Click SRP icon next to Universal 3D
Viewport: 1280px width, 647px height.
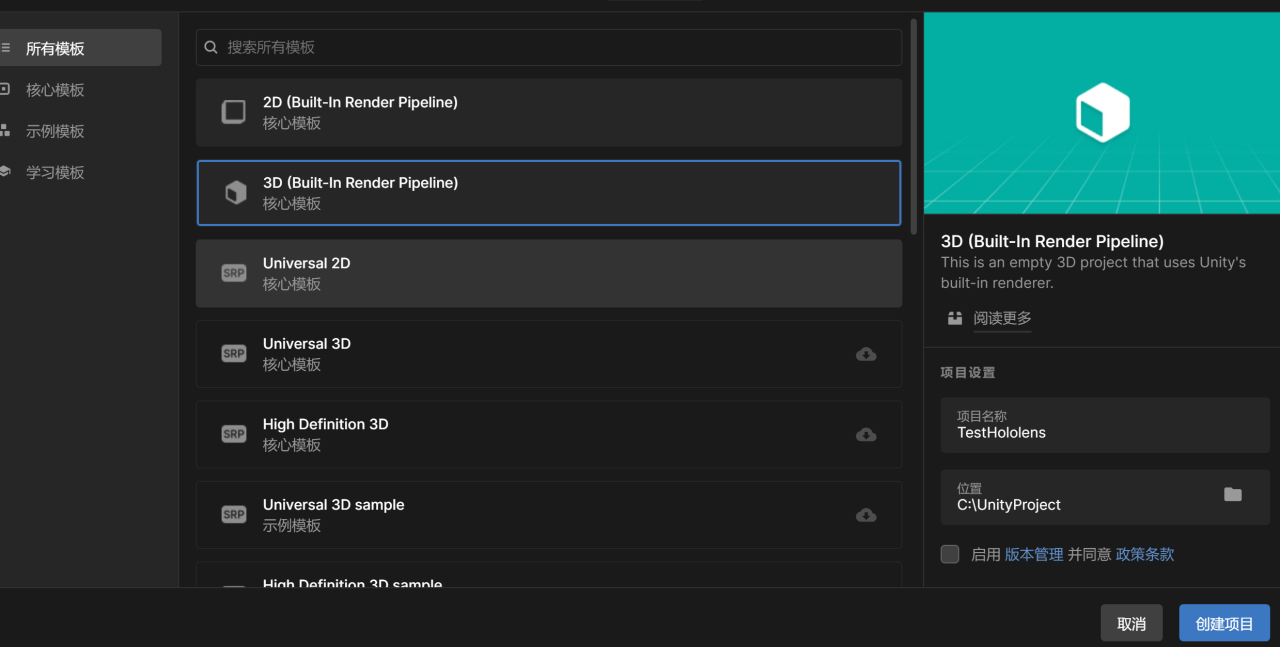tap(234, 354)
